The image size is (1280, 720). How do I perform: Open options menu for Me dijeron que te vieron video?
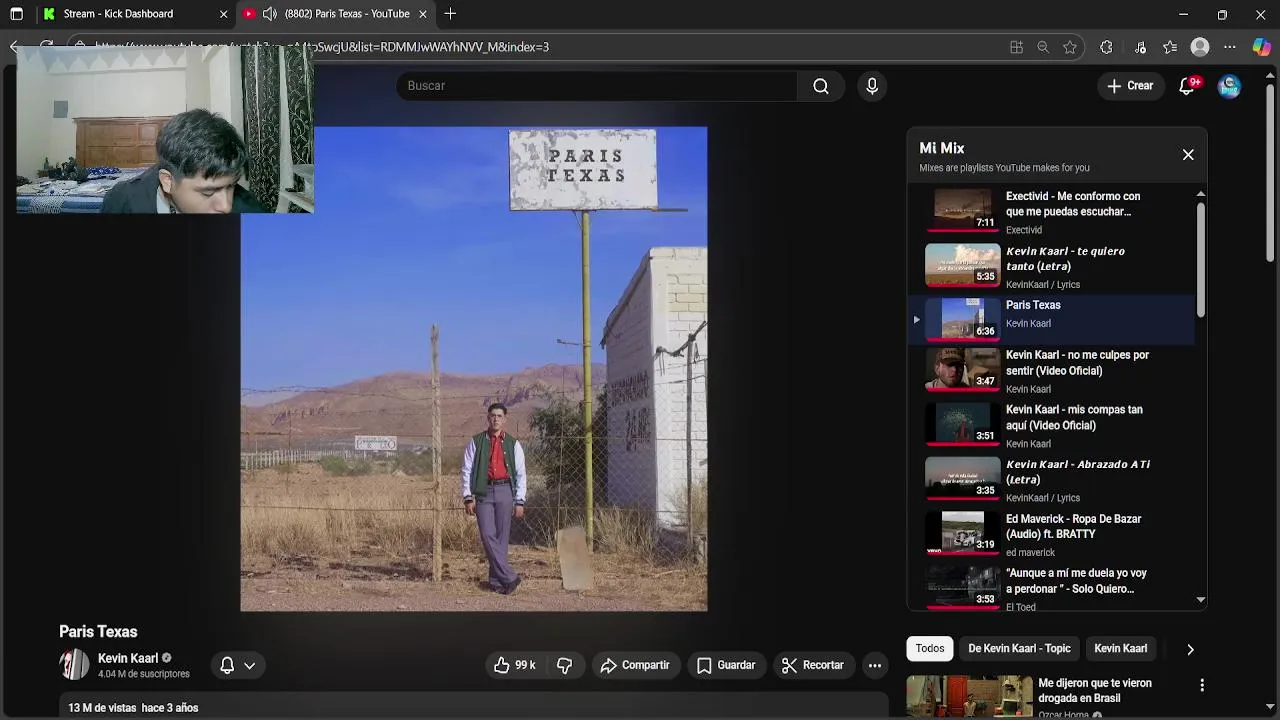click(1202, 686)
